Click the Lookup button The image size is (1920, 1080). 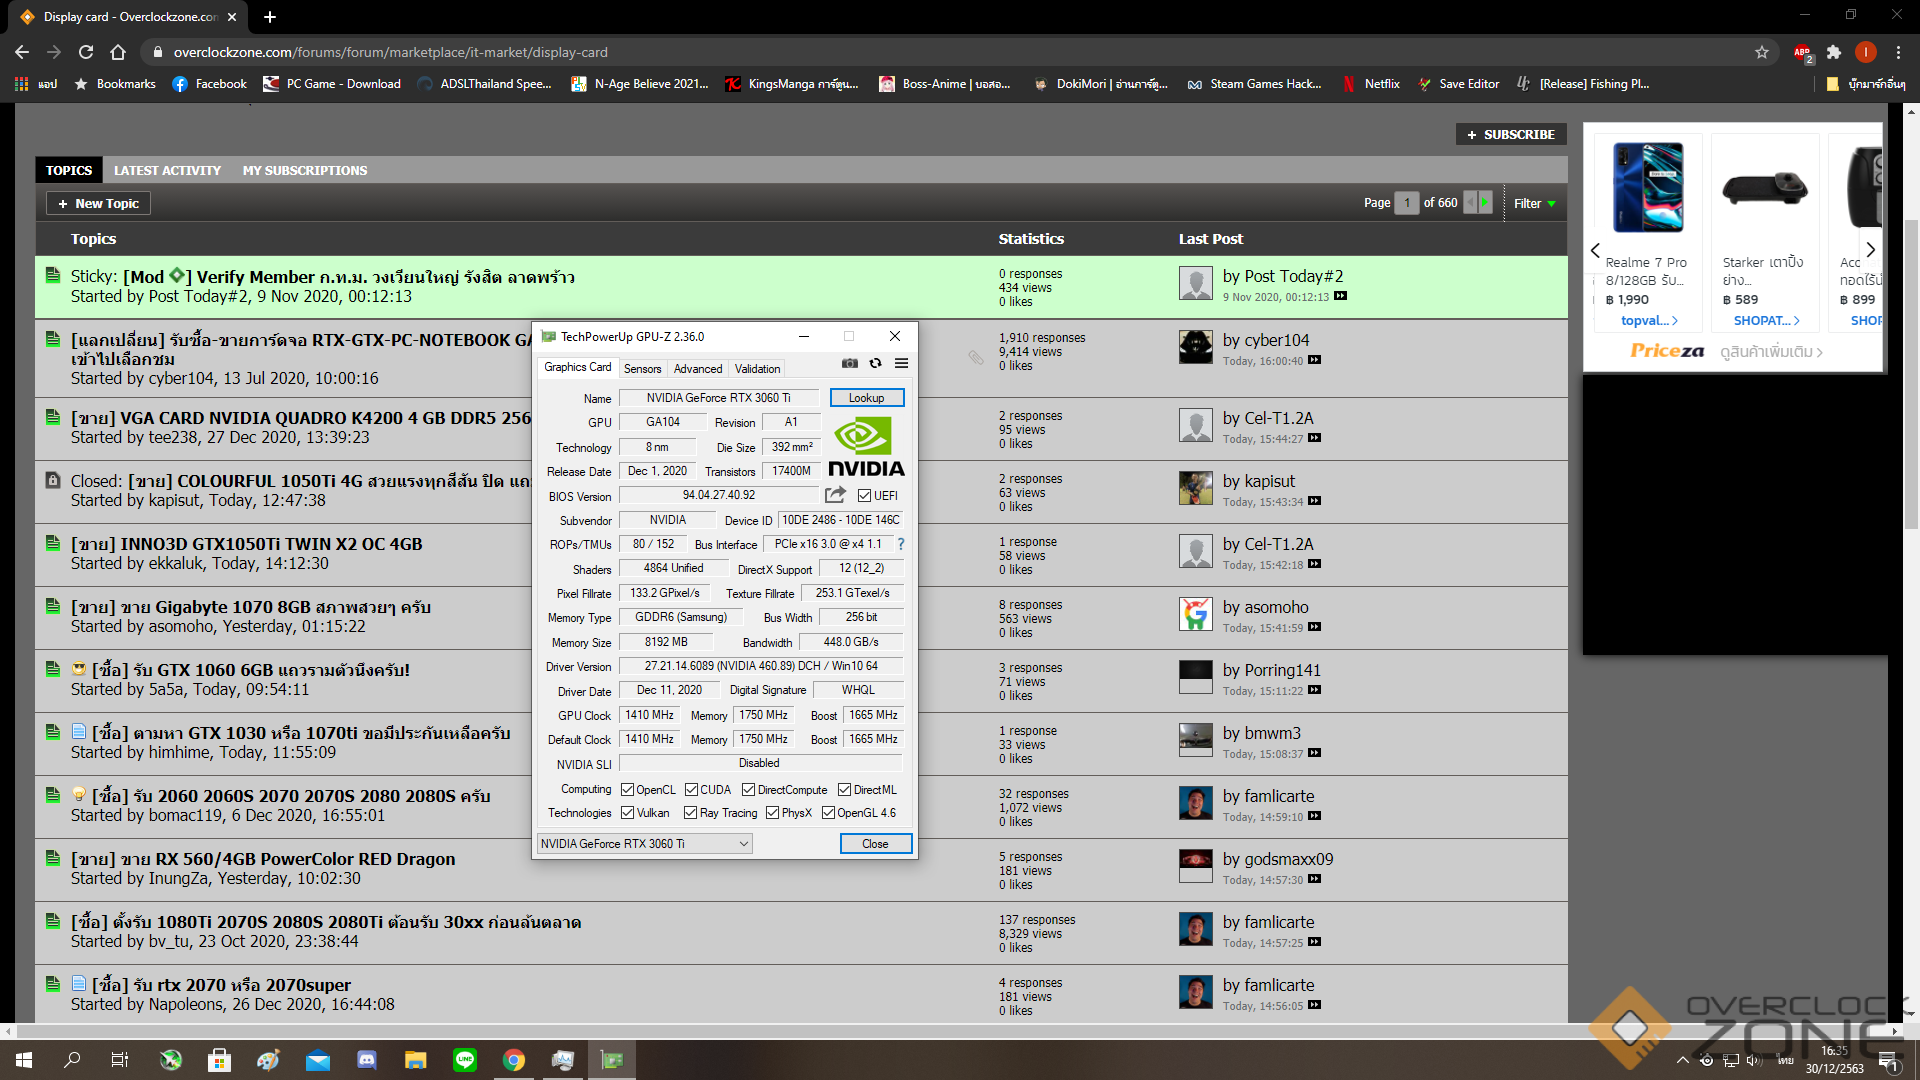click(866, 398)
